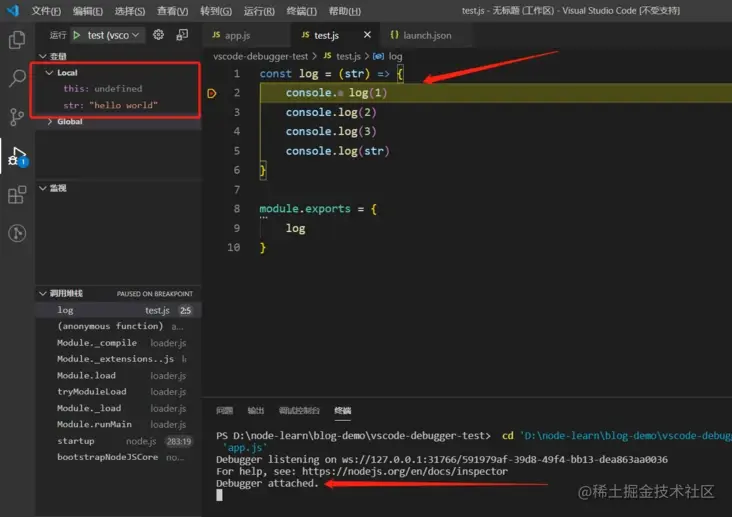This screenshot has width=732, height=517.
Task: Open the Extensions view
Action: (17, 195)
